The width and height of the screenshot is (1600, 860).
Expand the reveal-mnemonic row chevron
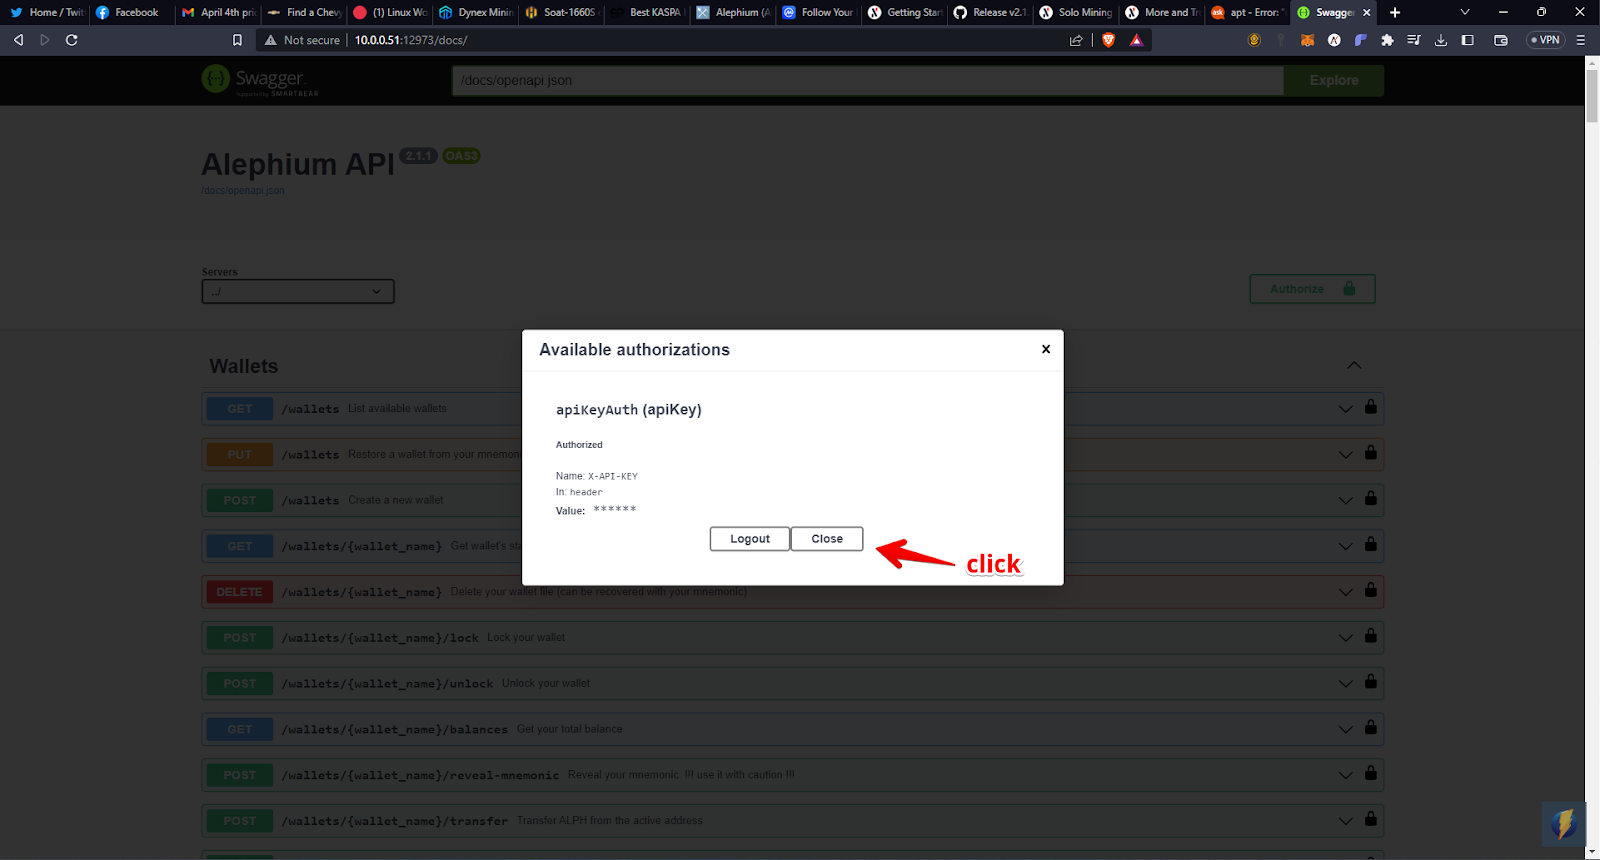point(1346,775)
